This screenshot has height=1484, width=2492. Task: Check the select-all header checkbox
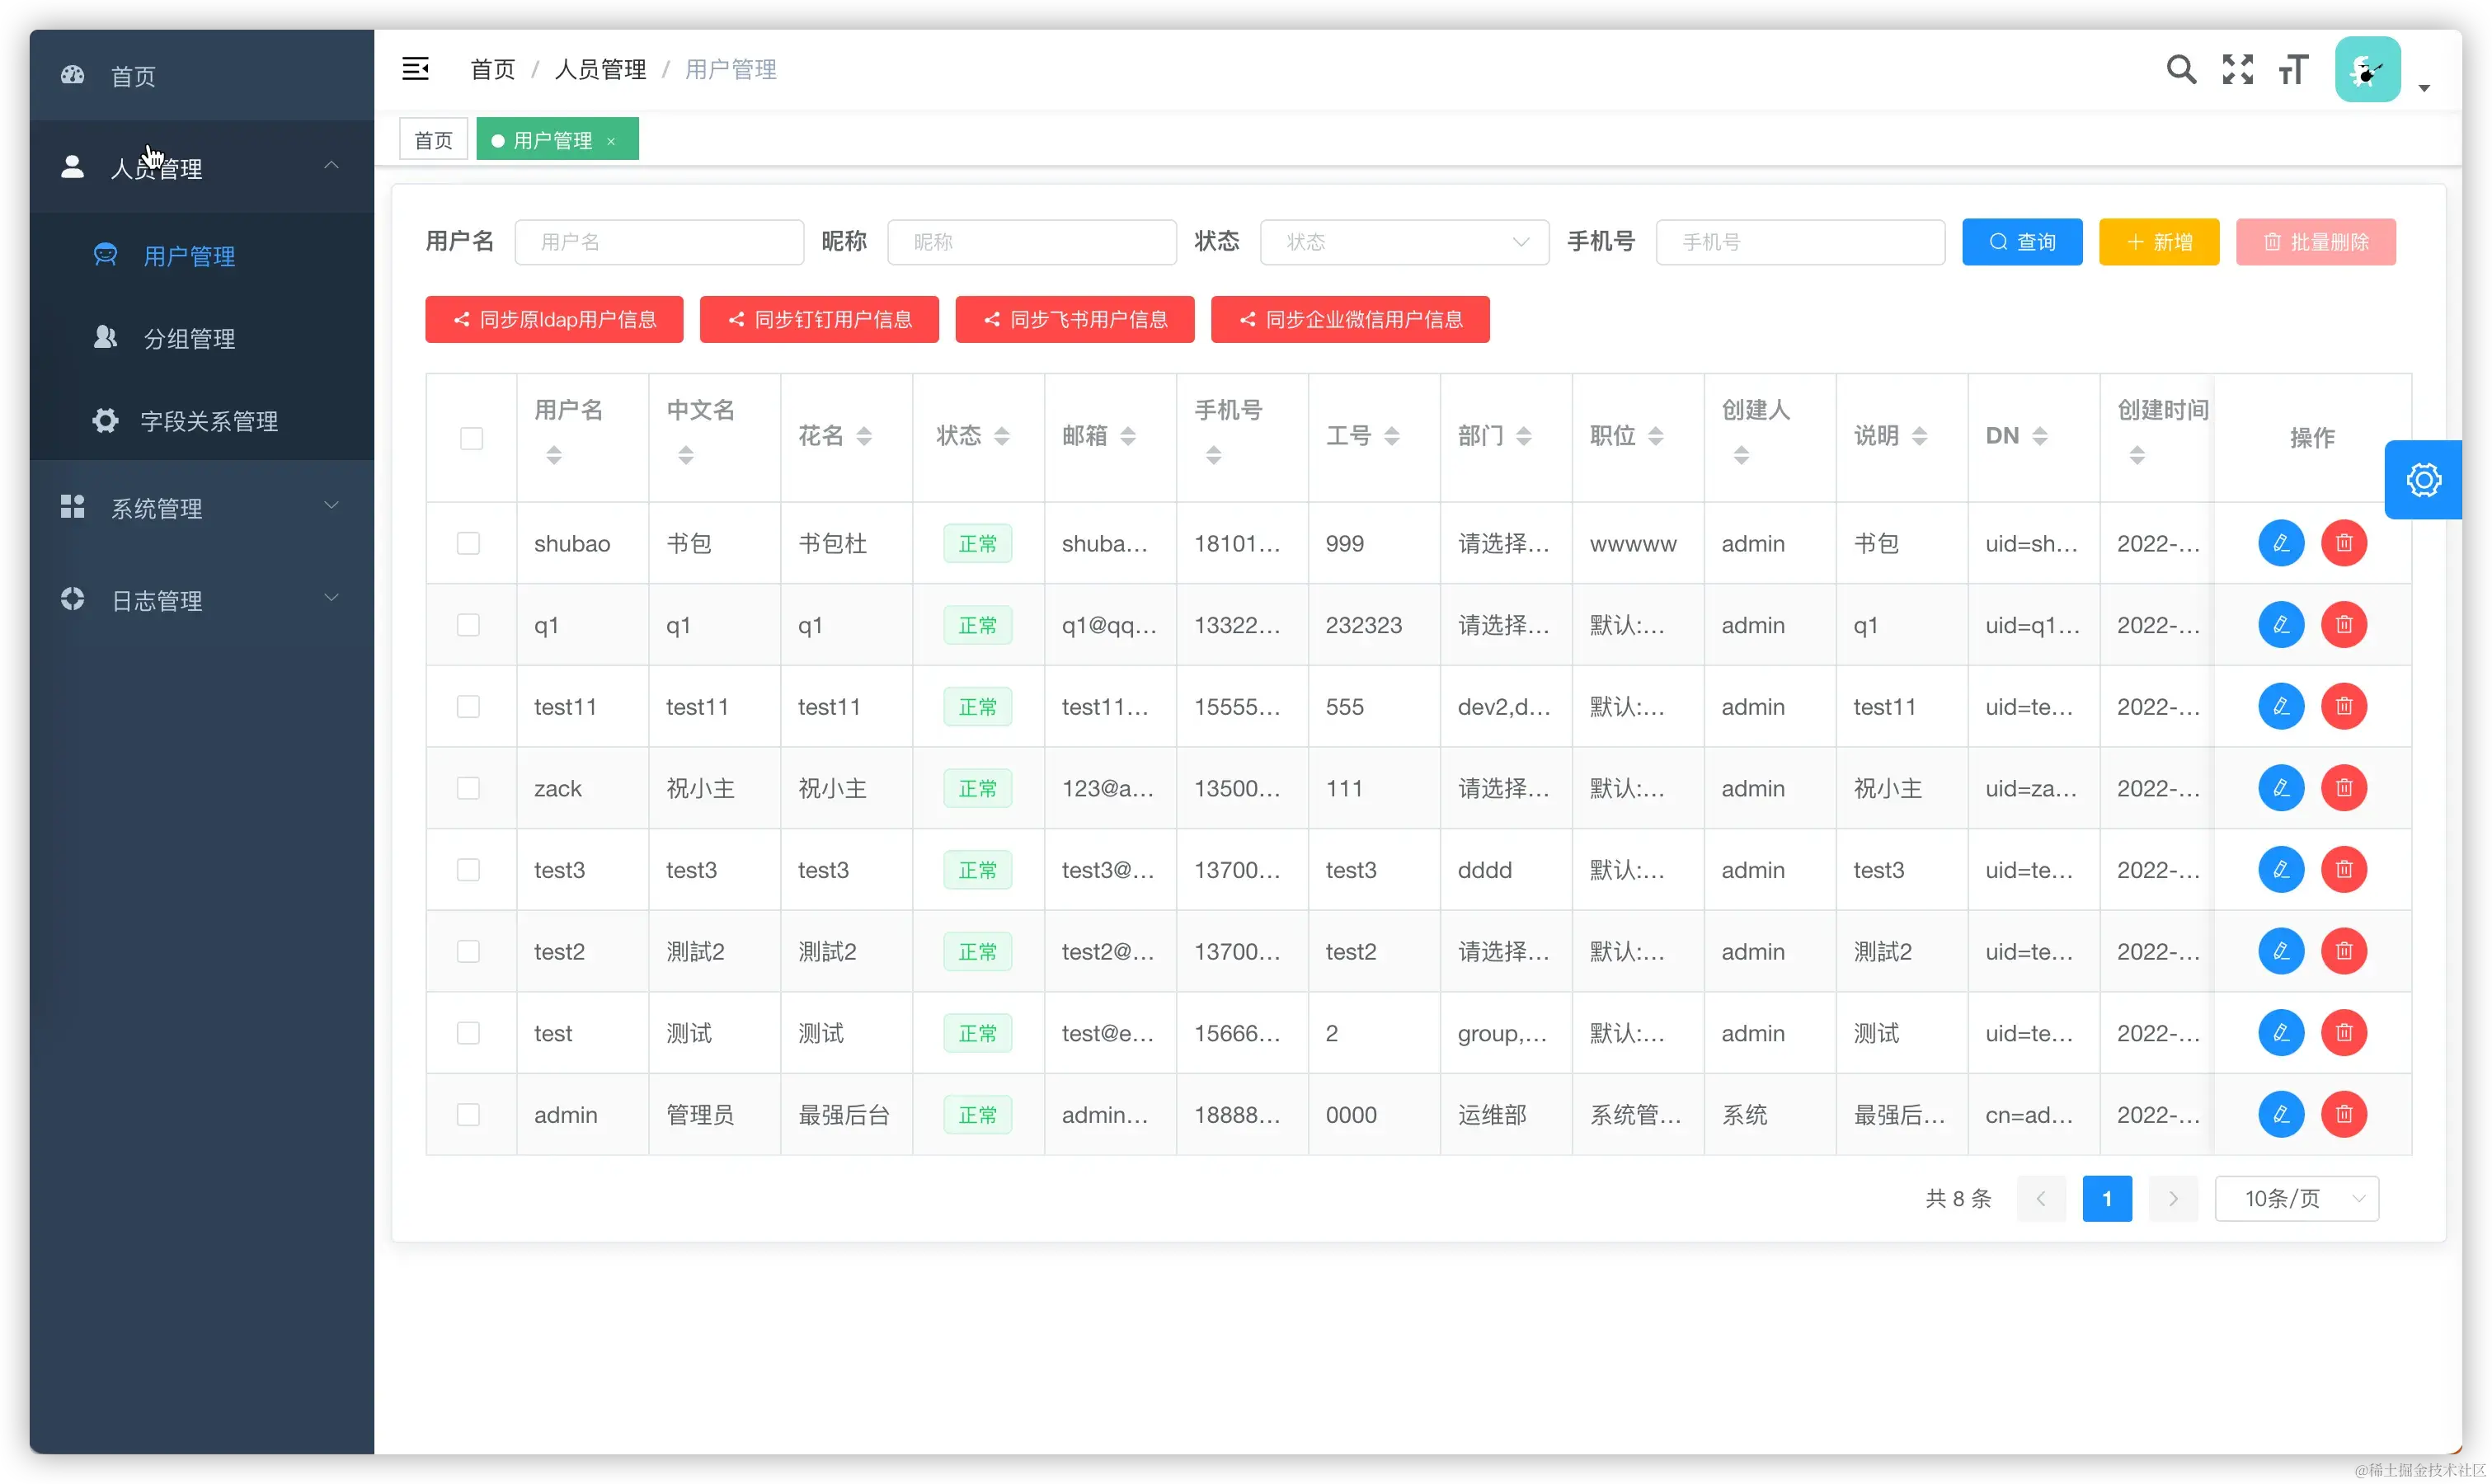click(471, 438)
